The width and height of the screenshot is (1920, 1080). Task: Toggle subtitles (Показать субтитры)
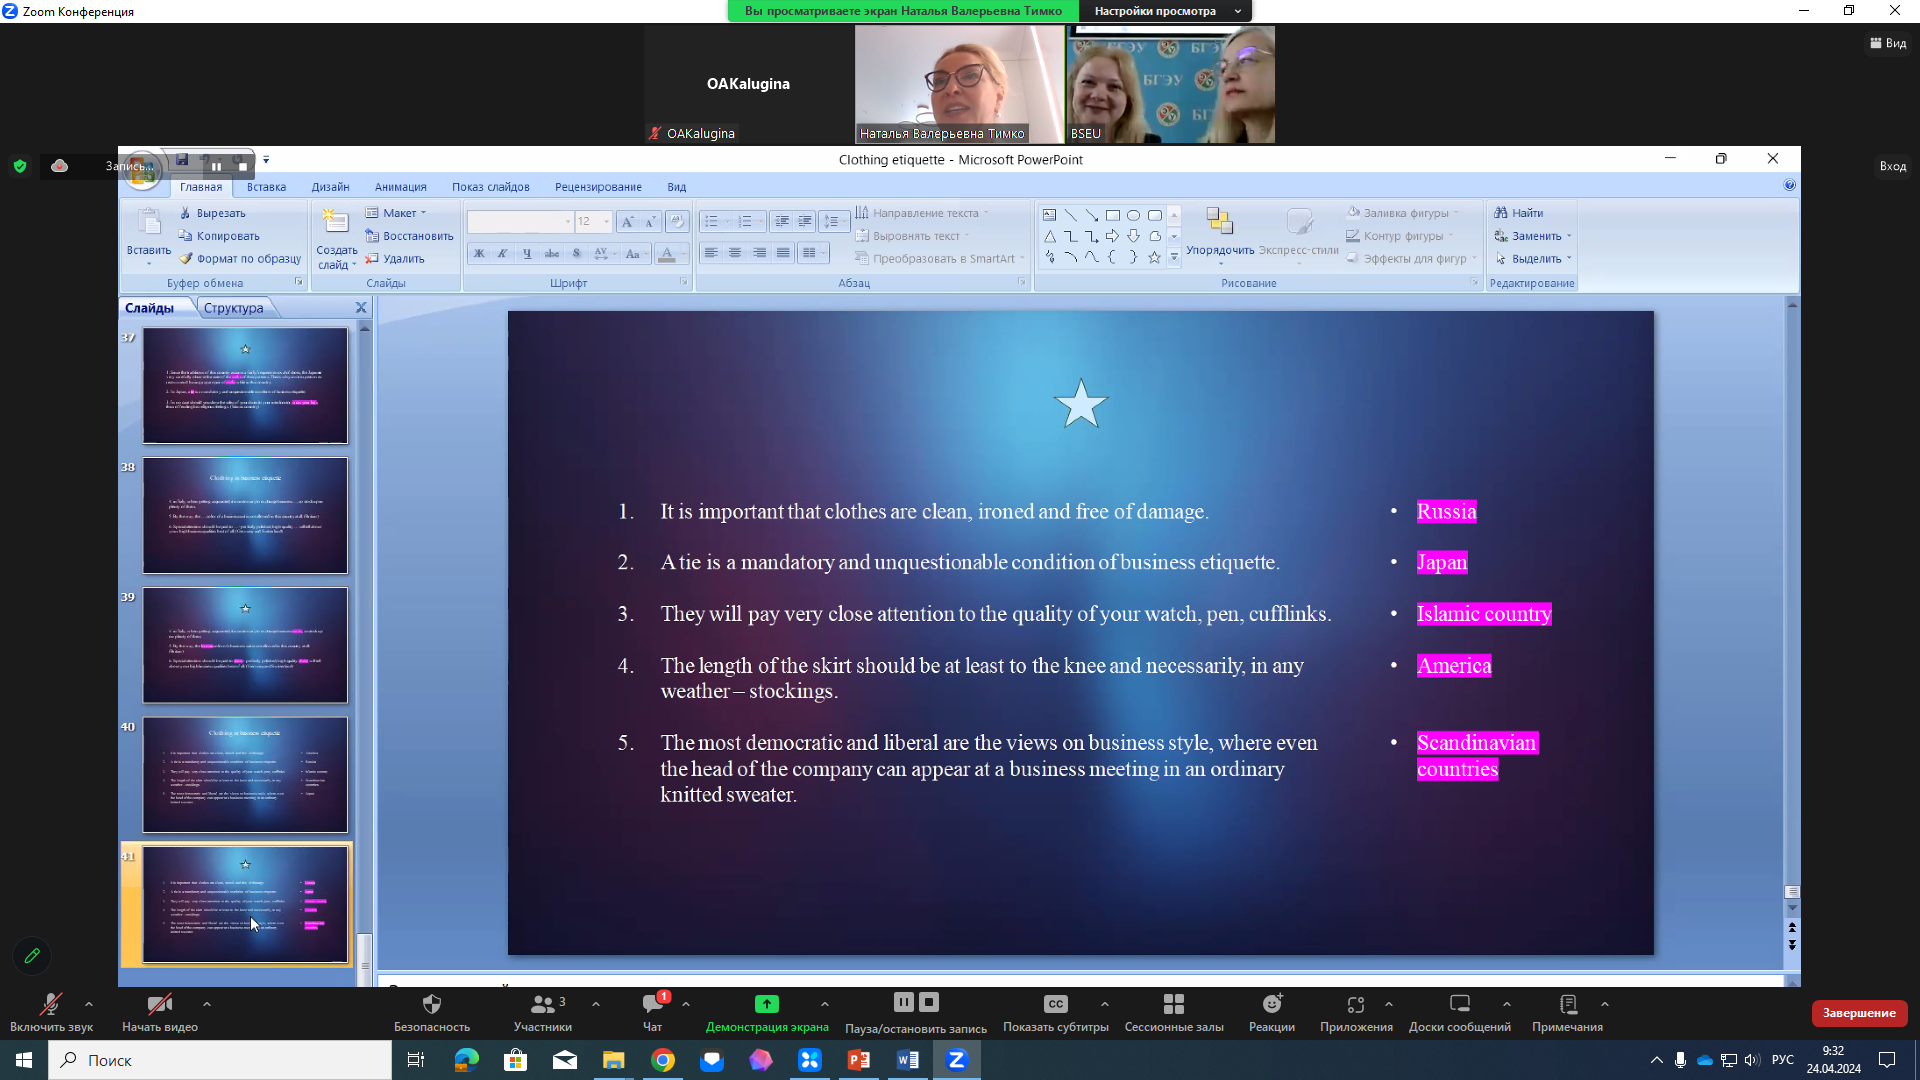point(1055,1004)
